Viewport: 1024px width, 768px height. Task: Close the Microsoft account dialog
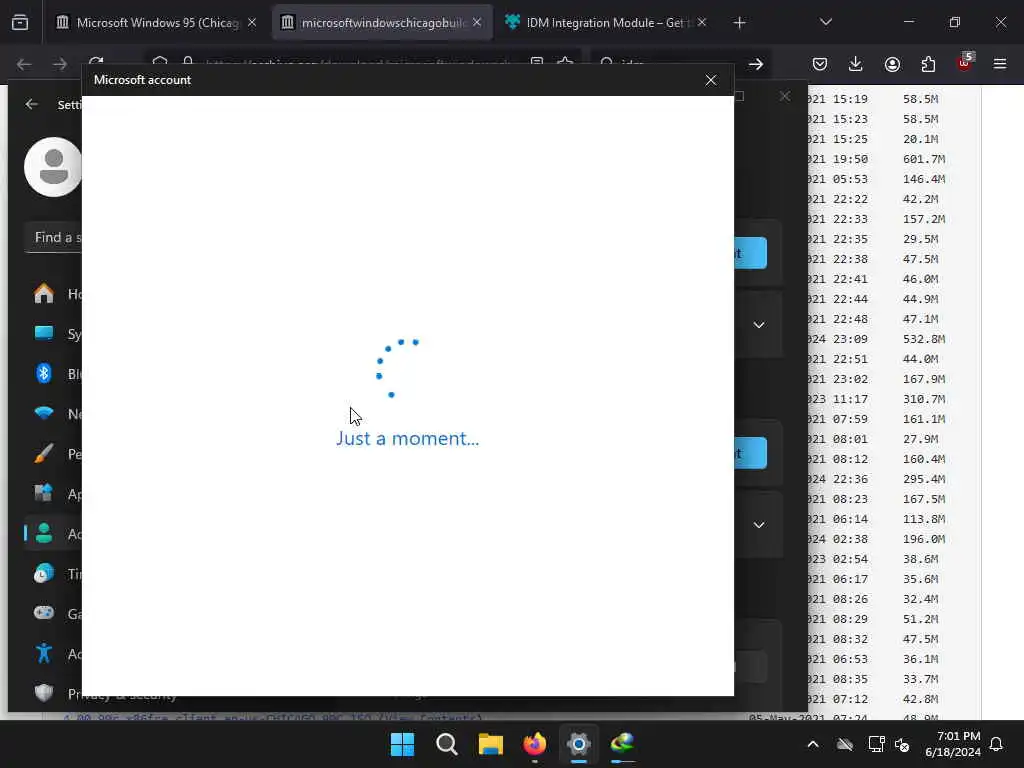click(x=711, y=80)
